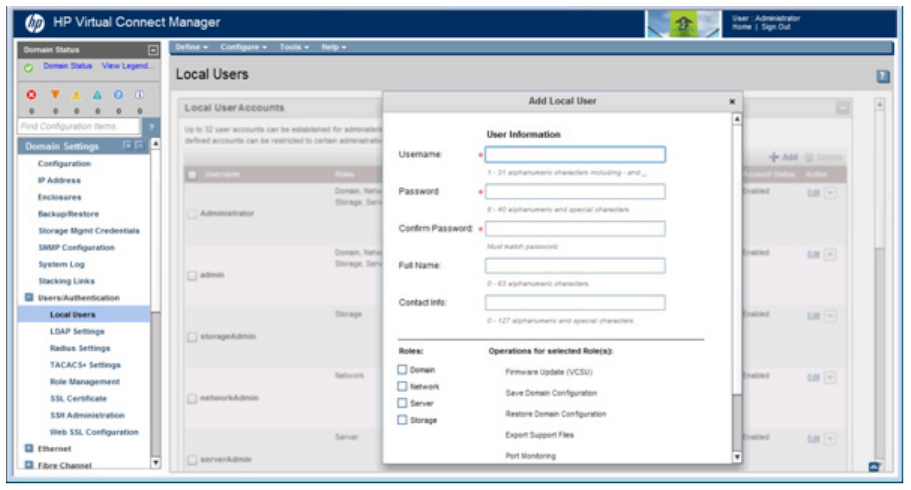This screenshot has height=490, width=911.
Task: Open the action dropdown for the storageAdmin row
Action: point(830,316)
